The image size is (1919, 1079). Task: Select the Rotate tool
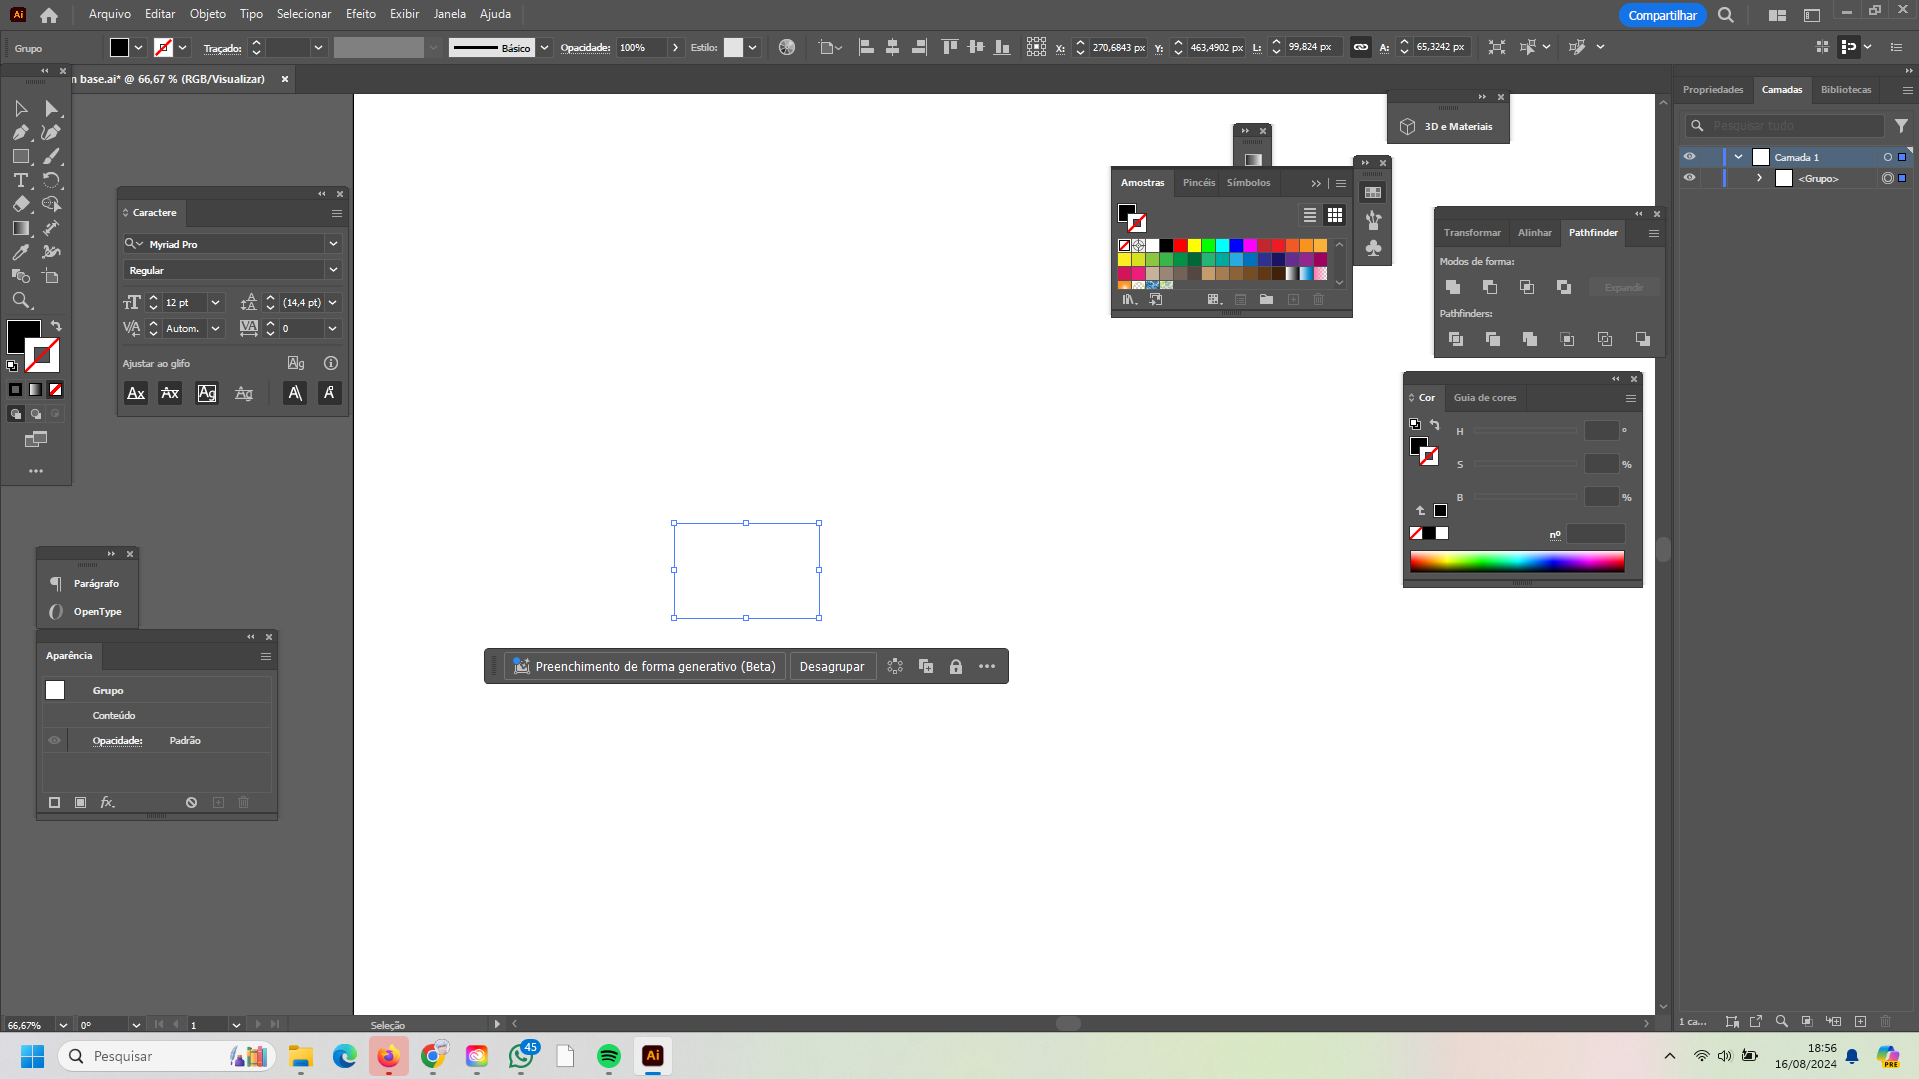pos(51,180)
